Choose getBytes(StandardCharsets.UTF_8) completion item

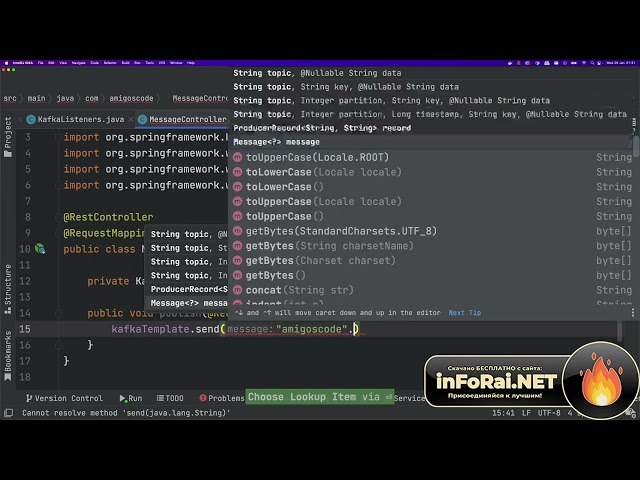coord(432,231)
